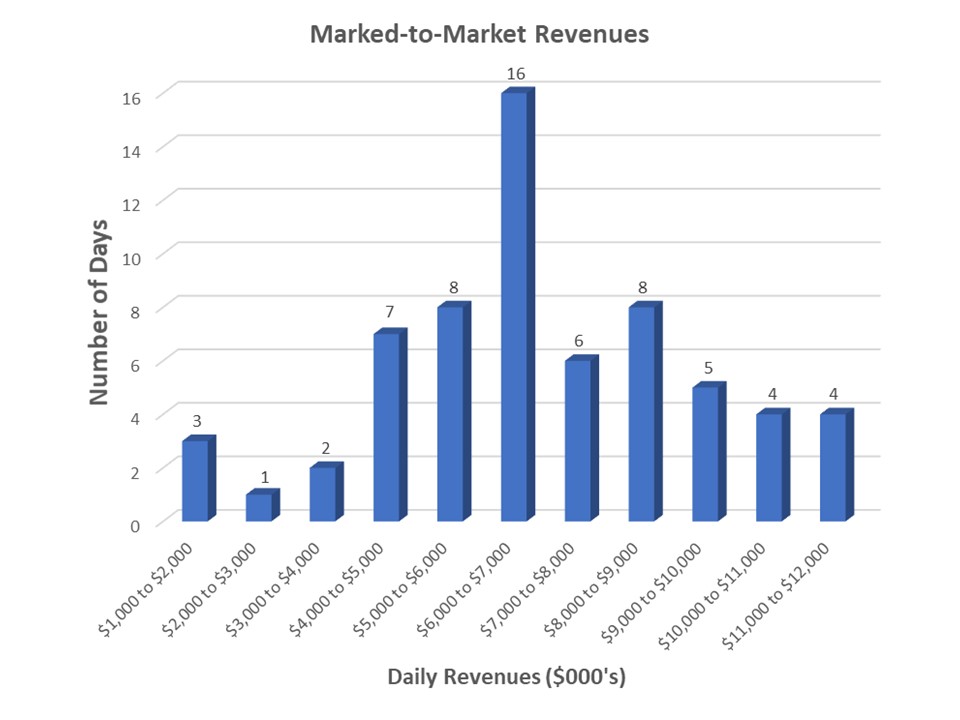Click the "Marked-to-Market Revenues" chart title
960x720 pixels.
479,34
